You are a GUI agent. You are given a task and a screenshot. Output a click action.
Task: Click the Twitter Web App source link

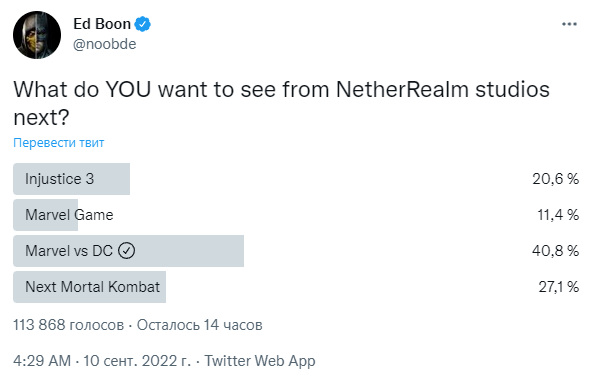pyautogui.click(x=260, y=361)
